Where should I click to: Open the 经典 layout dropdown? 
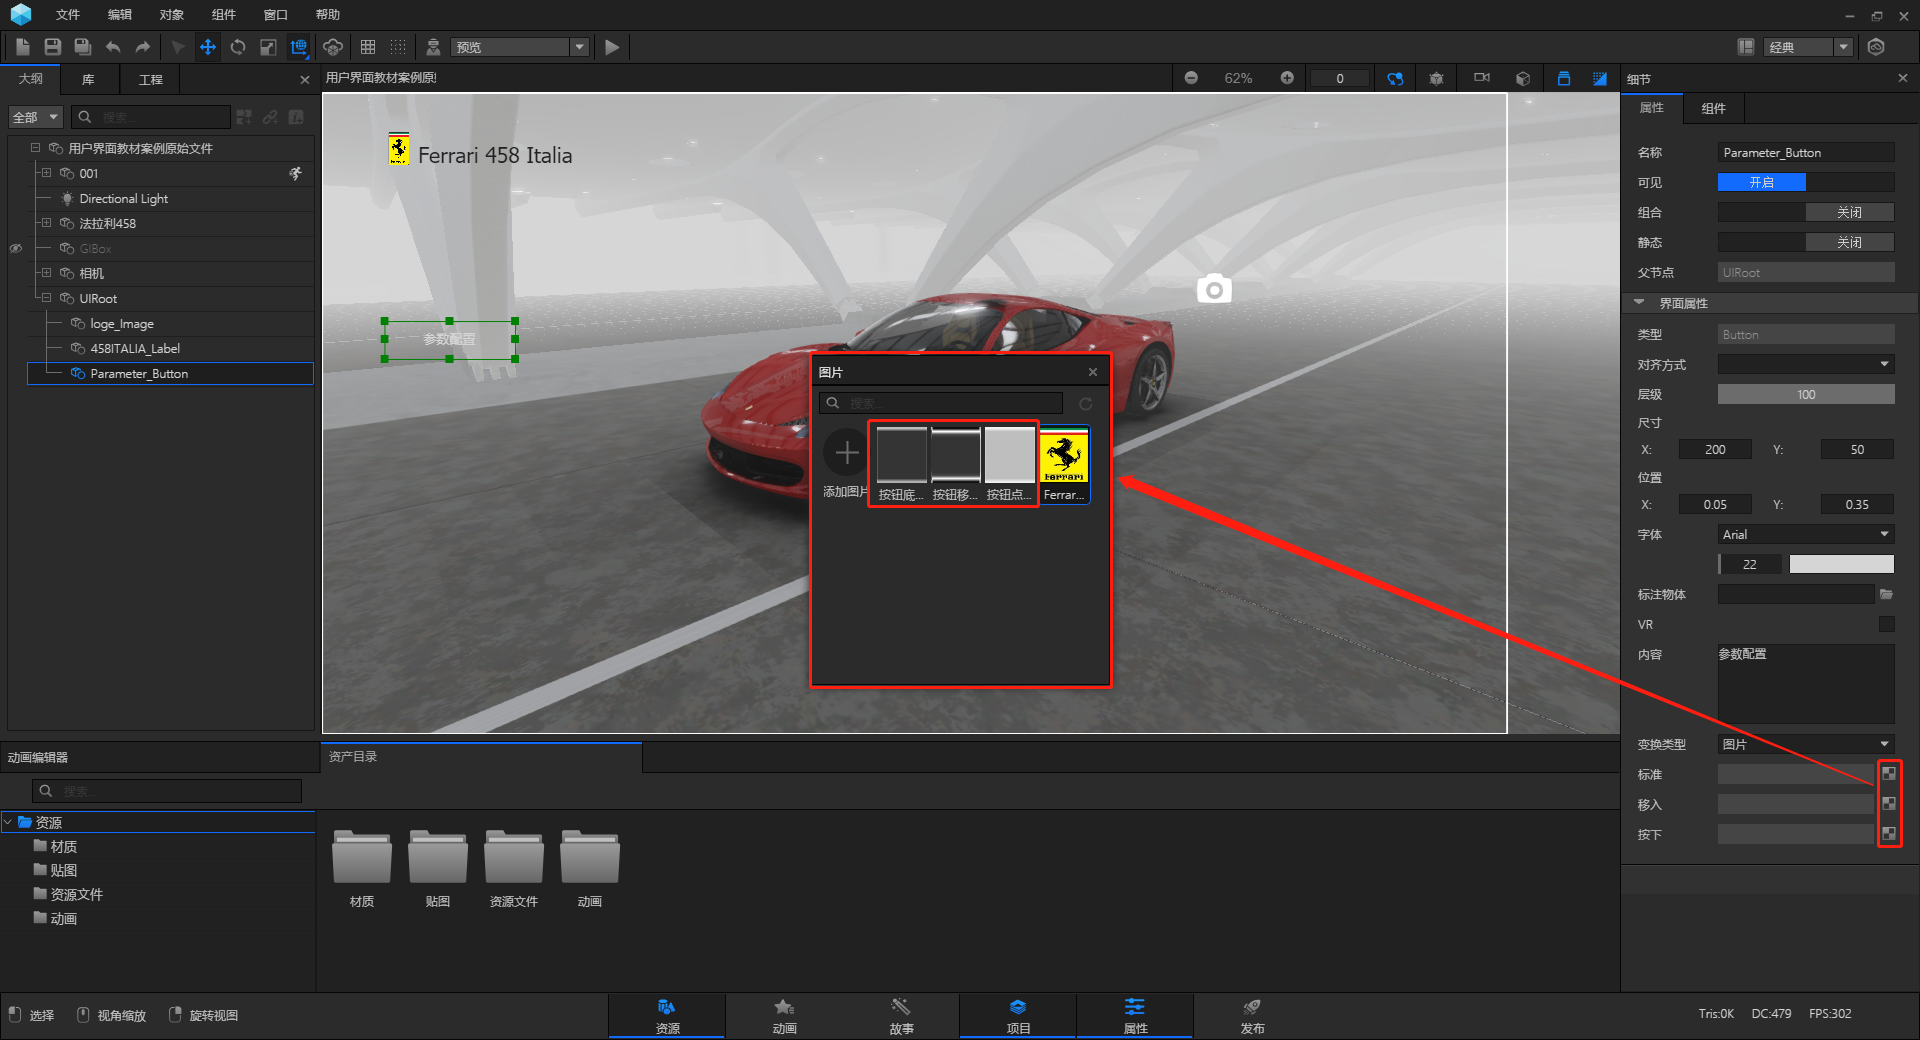pyautogui.click(x=1843, y=47)
